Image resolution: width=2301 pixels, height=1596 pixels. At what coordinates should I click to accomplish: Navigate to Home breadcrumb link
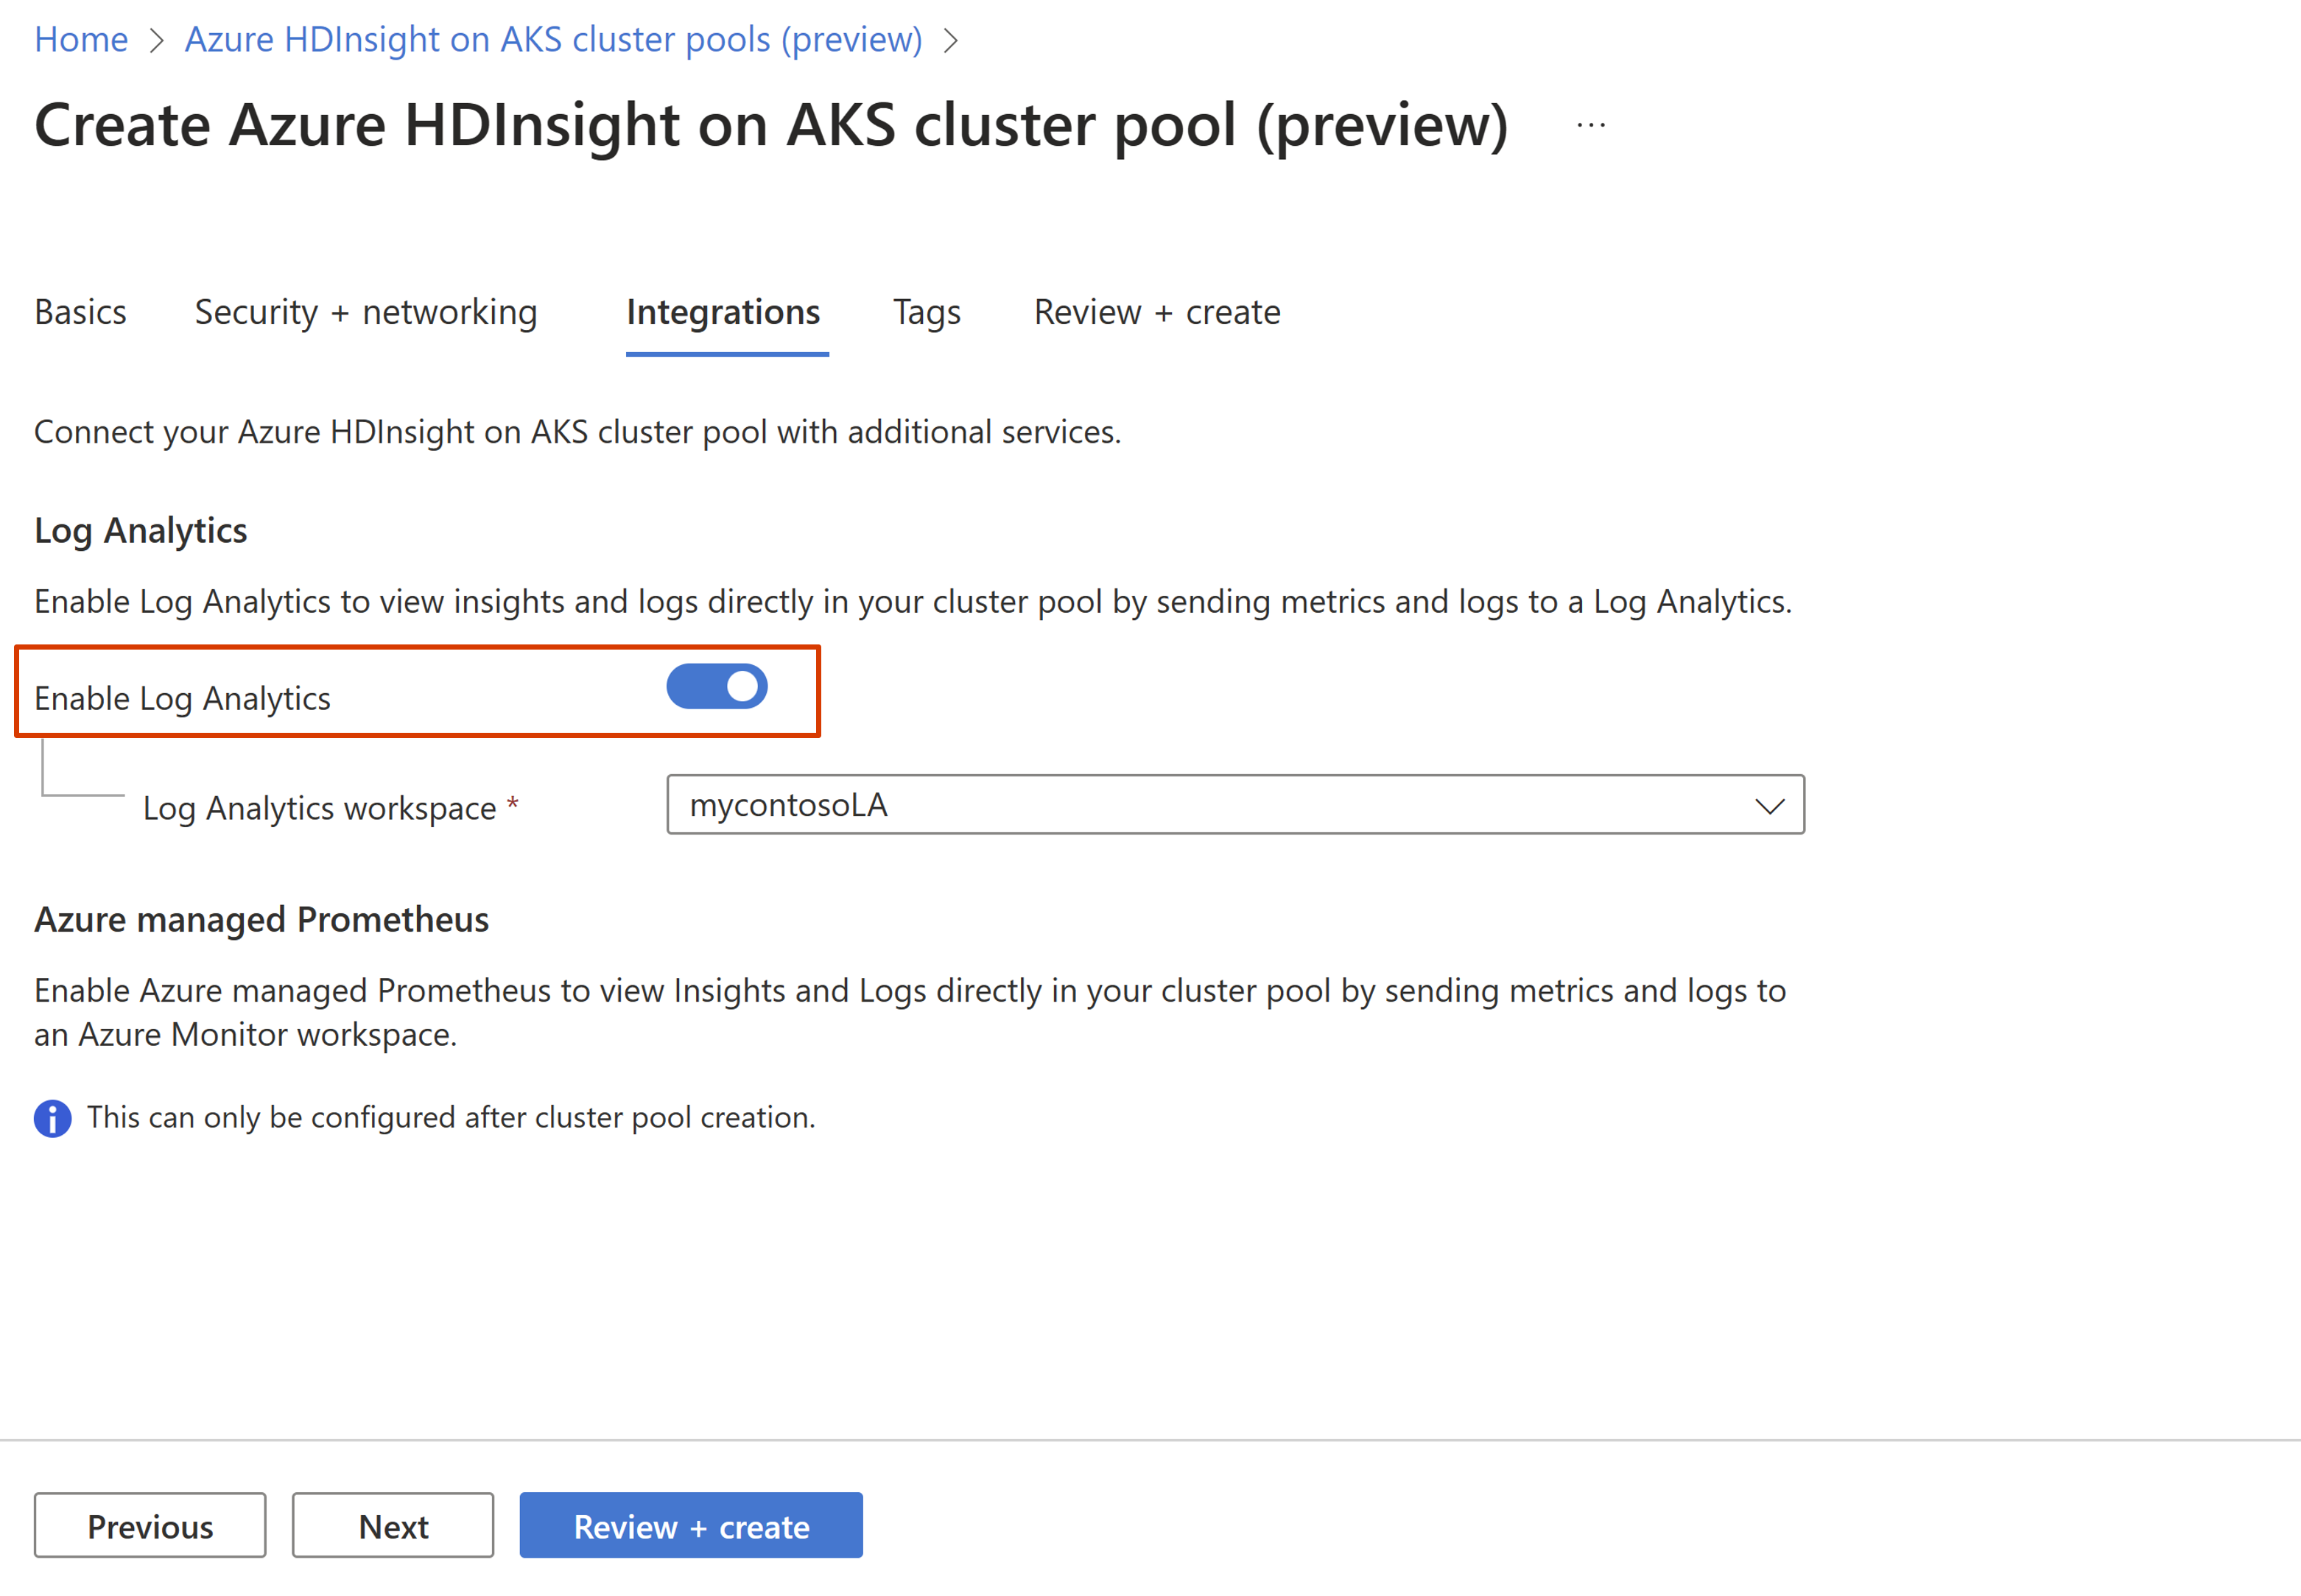(x=81, y=40)
